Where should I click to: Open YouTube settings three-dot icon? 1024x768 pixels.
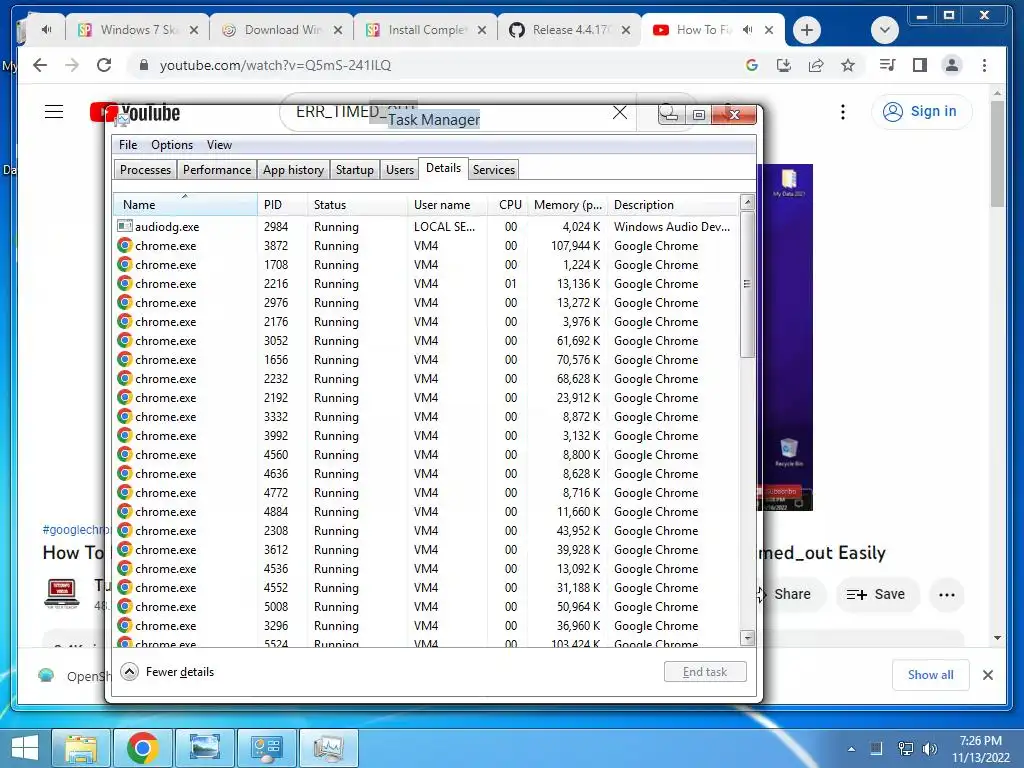[x=843, y=112]
